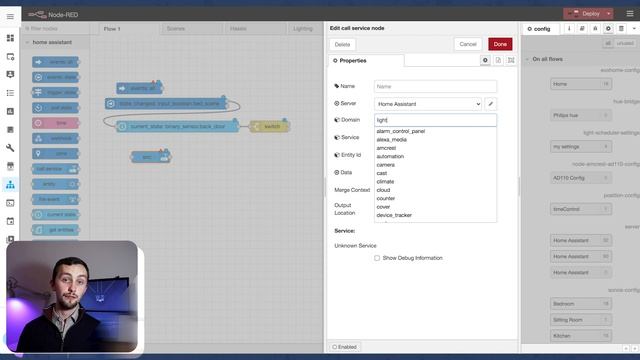The width and height of the screenshot is (640, 360).
Task: Open the Deploy options dropdown arrow
Action: [608, 14]
